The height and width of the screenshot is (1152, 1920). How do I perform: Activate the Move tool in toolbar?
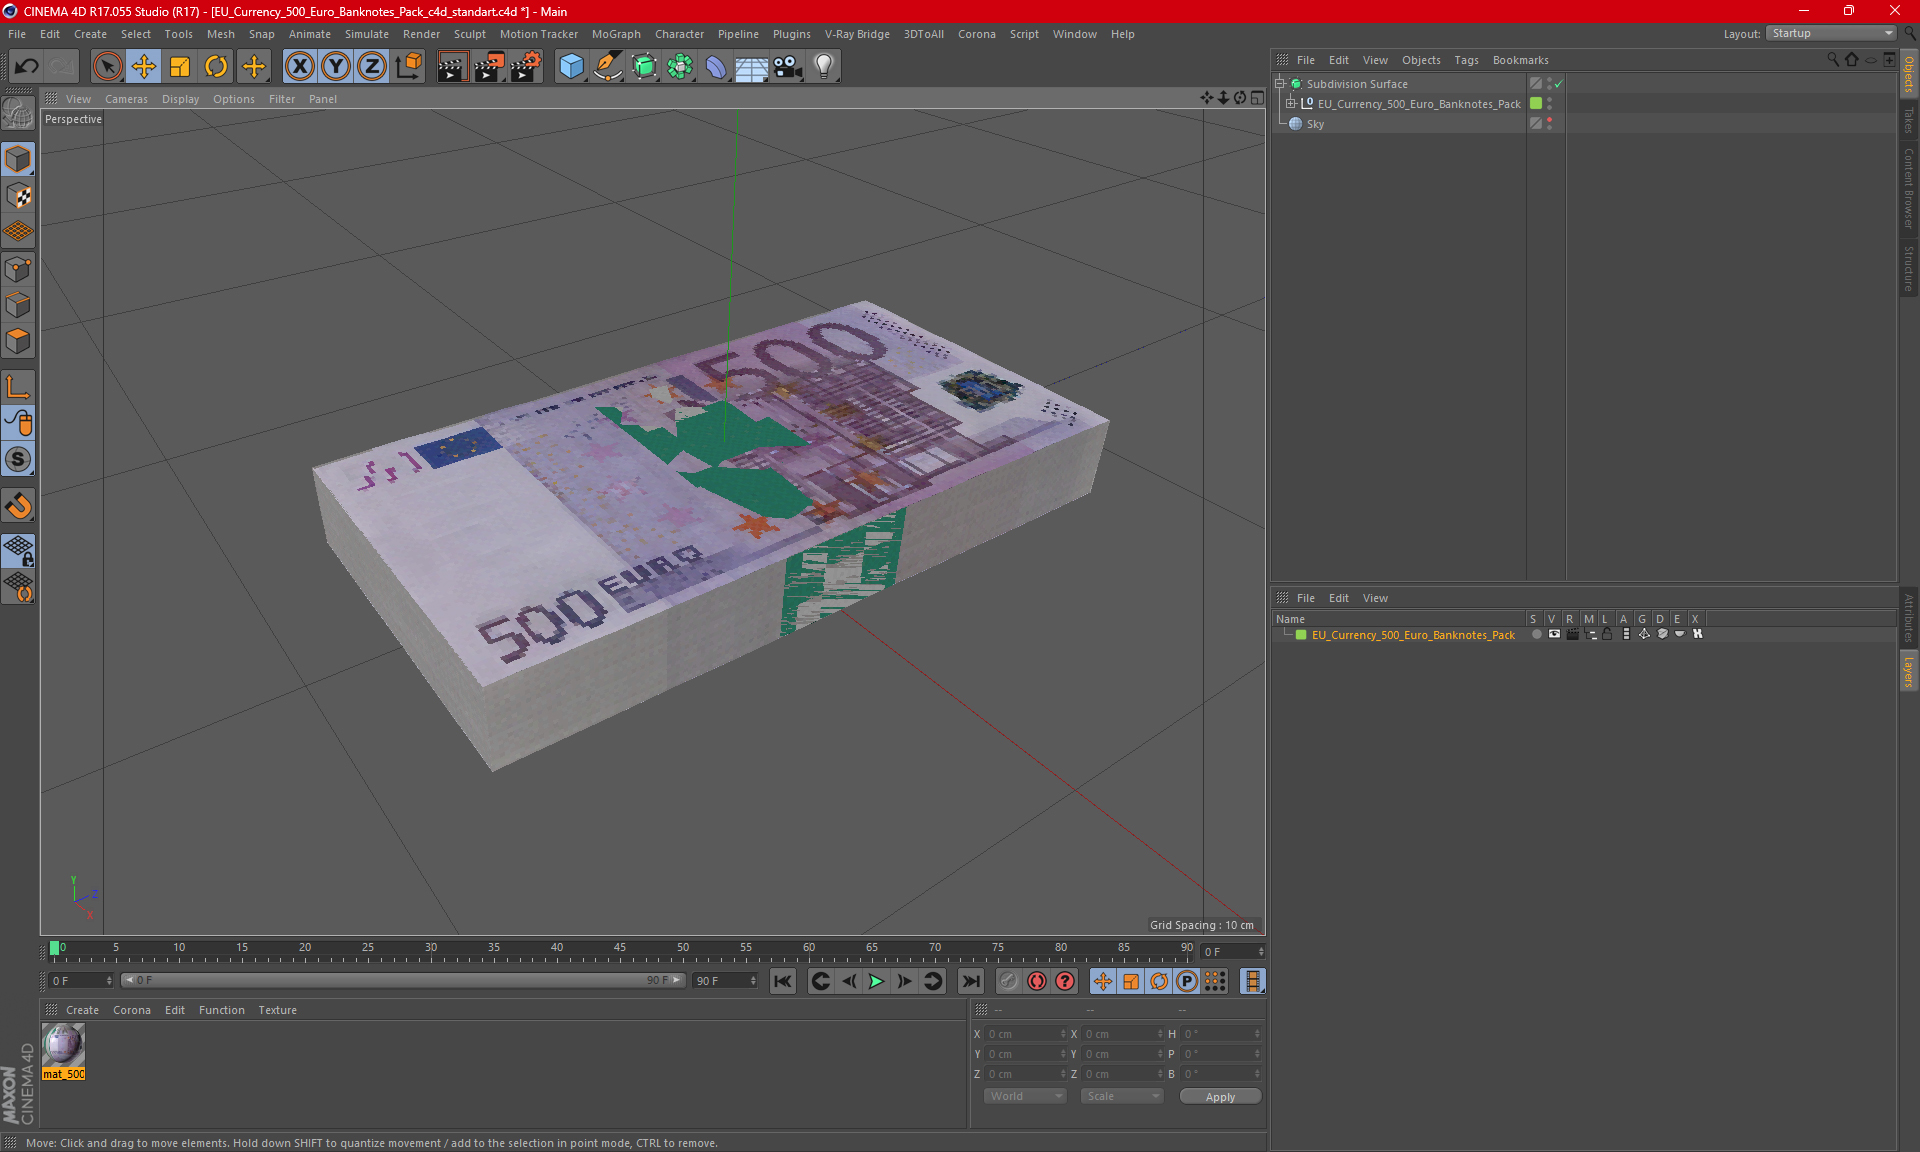click(x=144, y=66)
